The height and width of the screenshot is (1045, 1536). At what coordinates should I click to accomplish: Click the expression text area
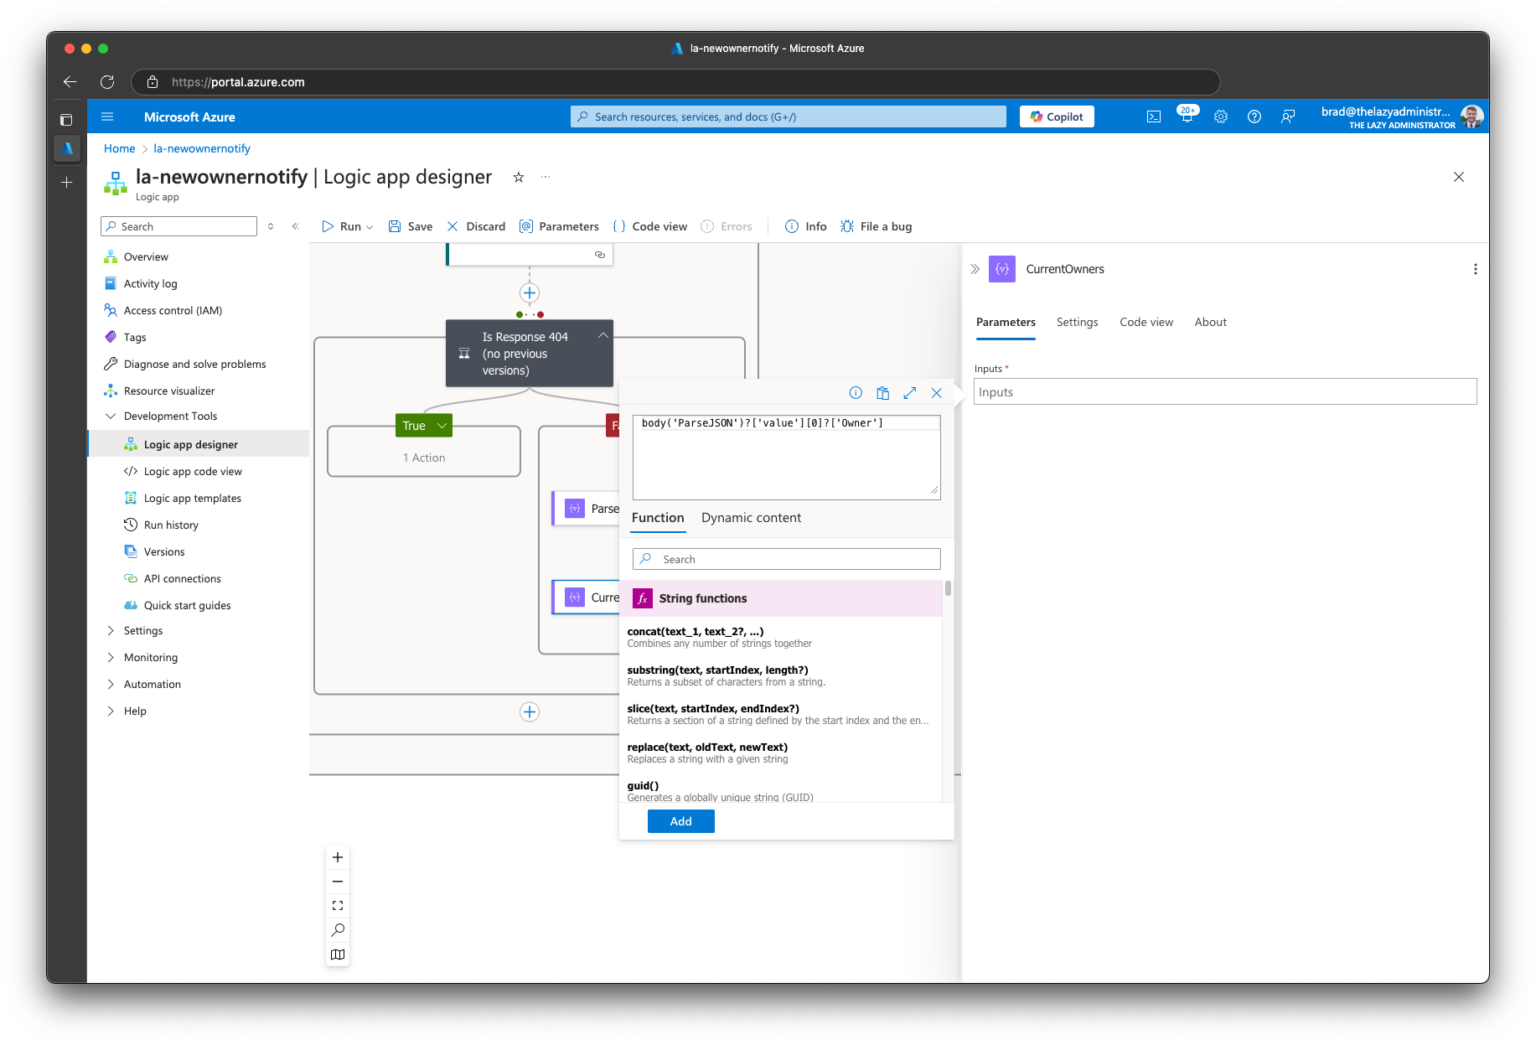(x=787, y=458)
